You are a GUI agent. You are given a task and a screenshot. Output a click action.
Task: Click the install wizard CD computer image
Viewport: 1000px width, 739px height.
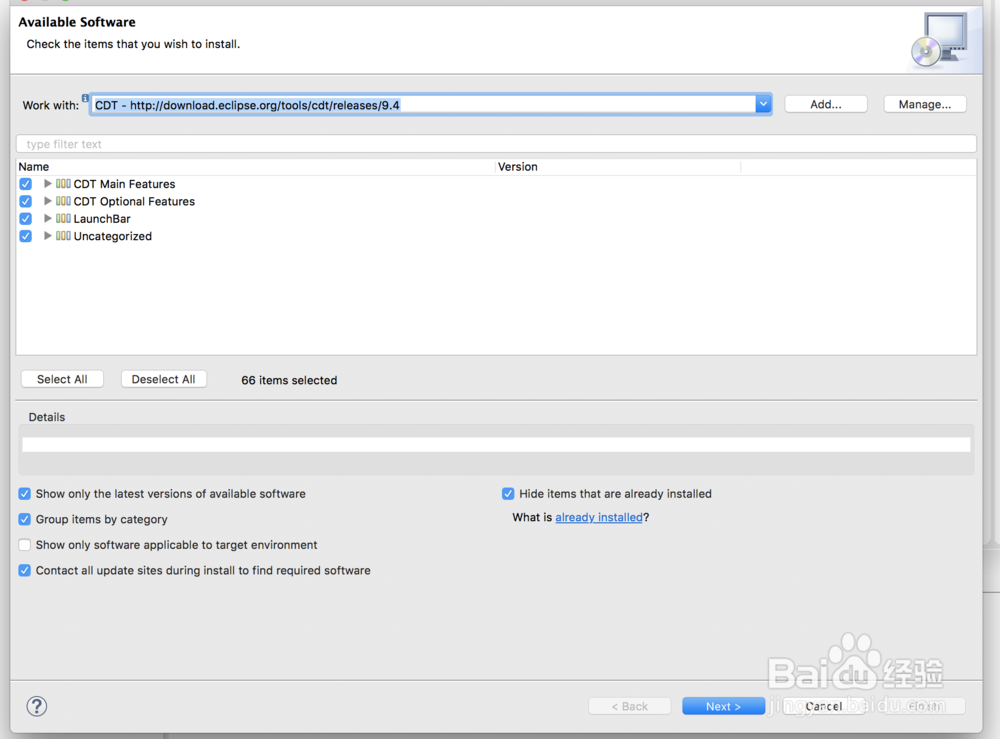940,40
